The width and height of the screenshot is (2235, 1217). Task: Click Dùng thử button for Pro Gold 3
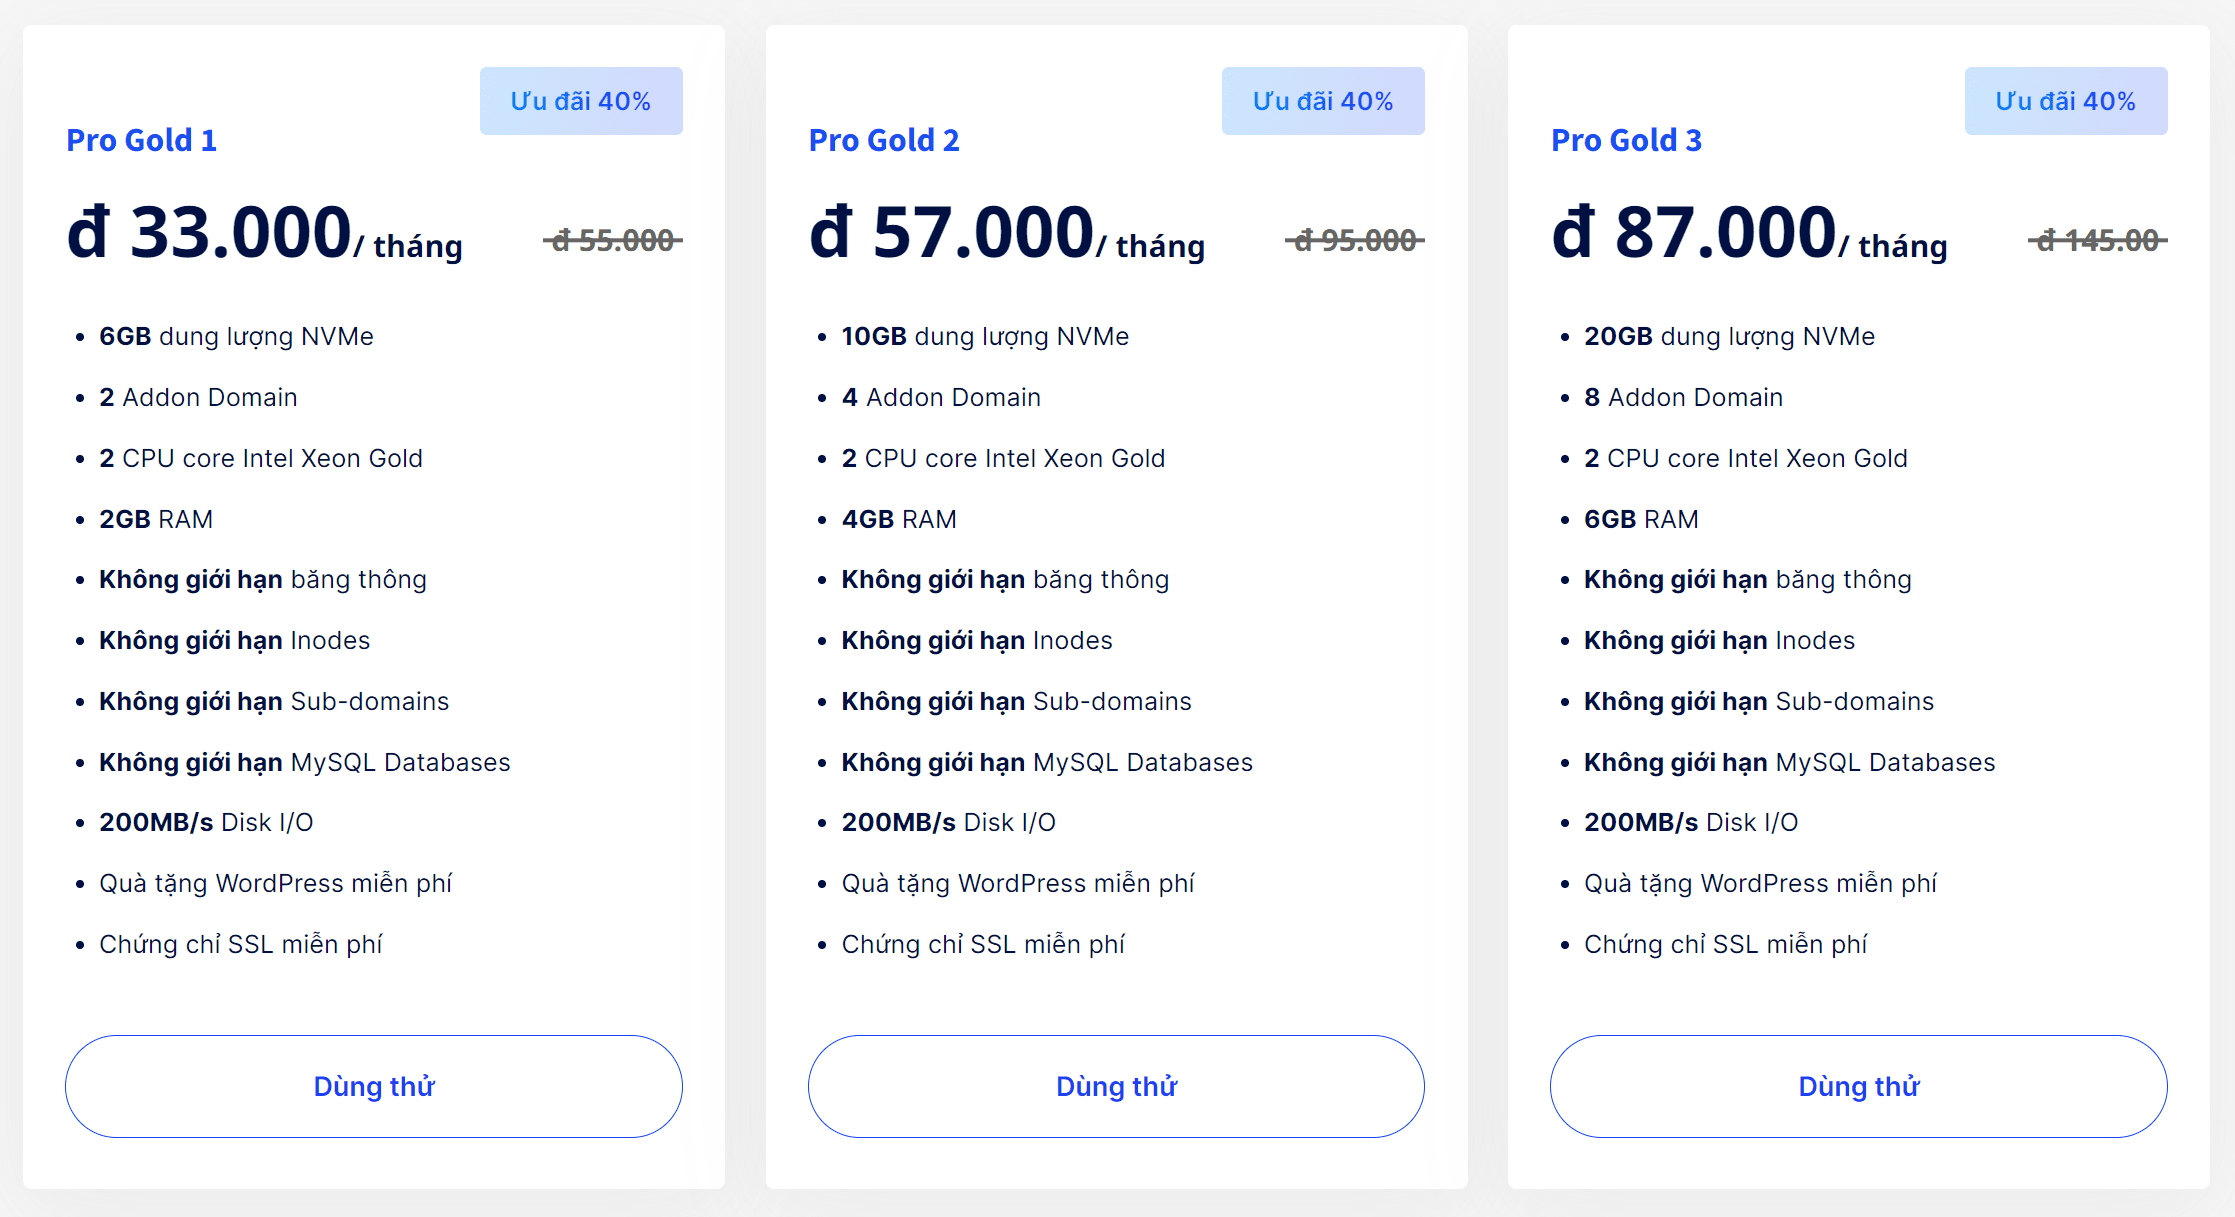click(1858, 1086)
